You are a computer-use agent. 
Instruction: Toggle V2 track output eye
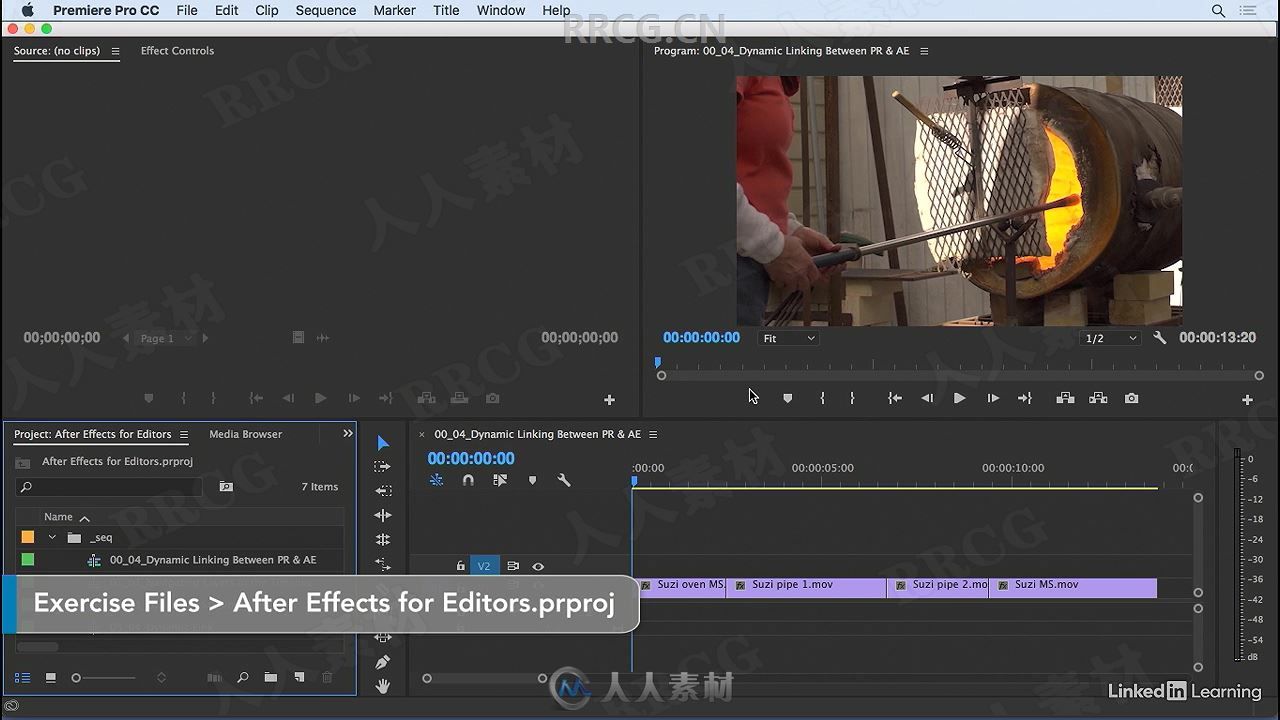538,566
